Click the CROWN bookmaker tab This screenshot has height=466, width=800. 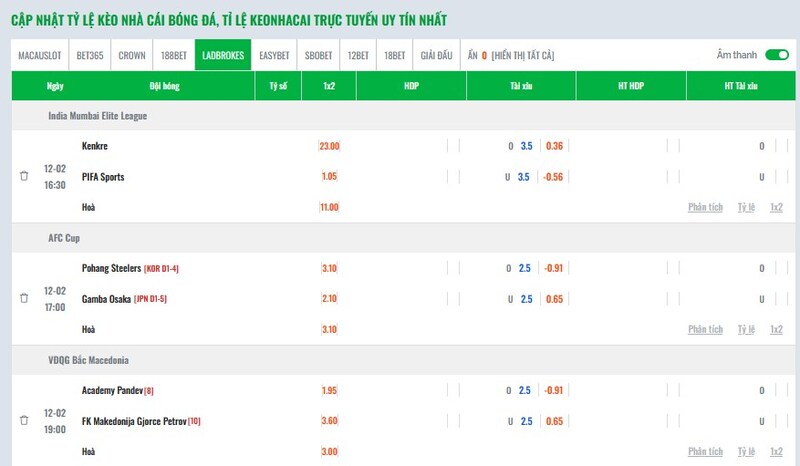(x=132, y=56)
